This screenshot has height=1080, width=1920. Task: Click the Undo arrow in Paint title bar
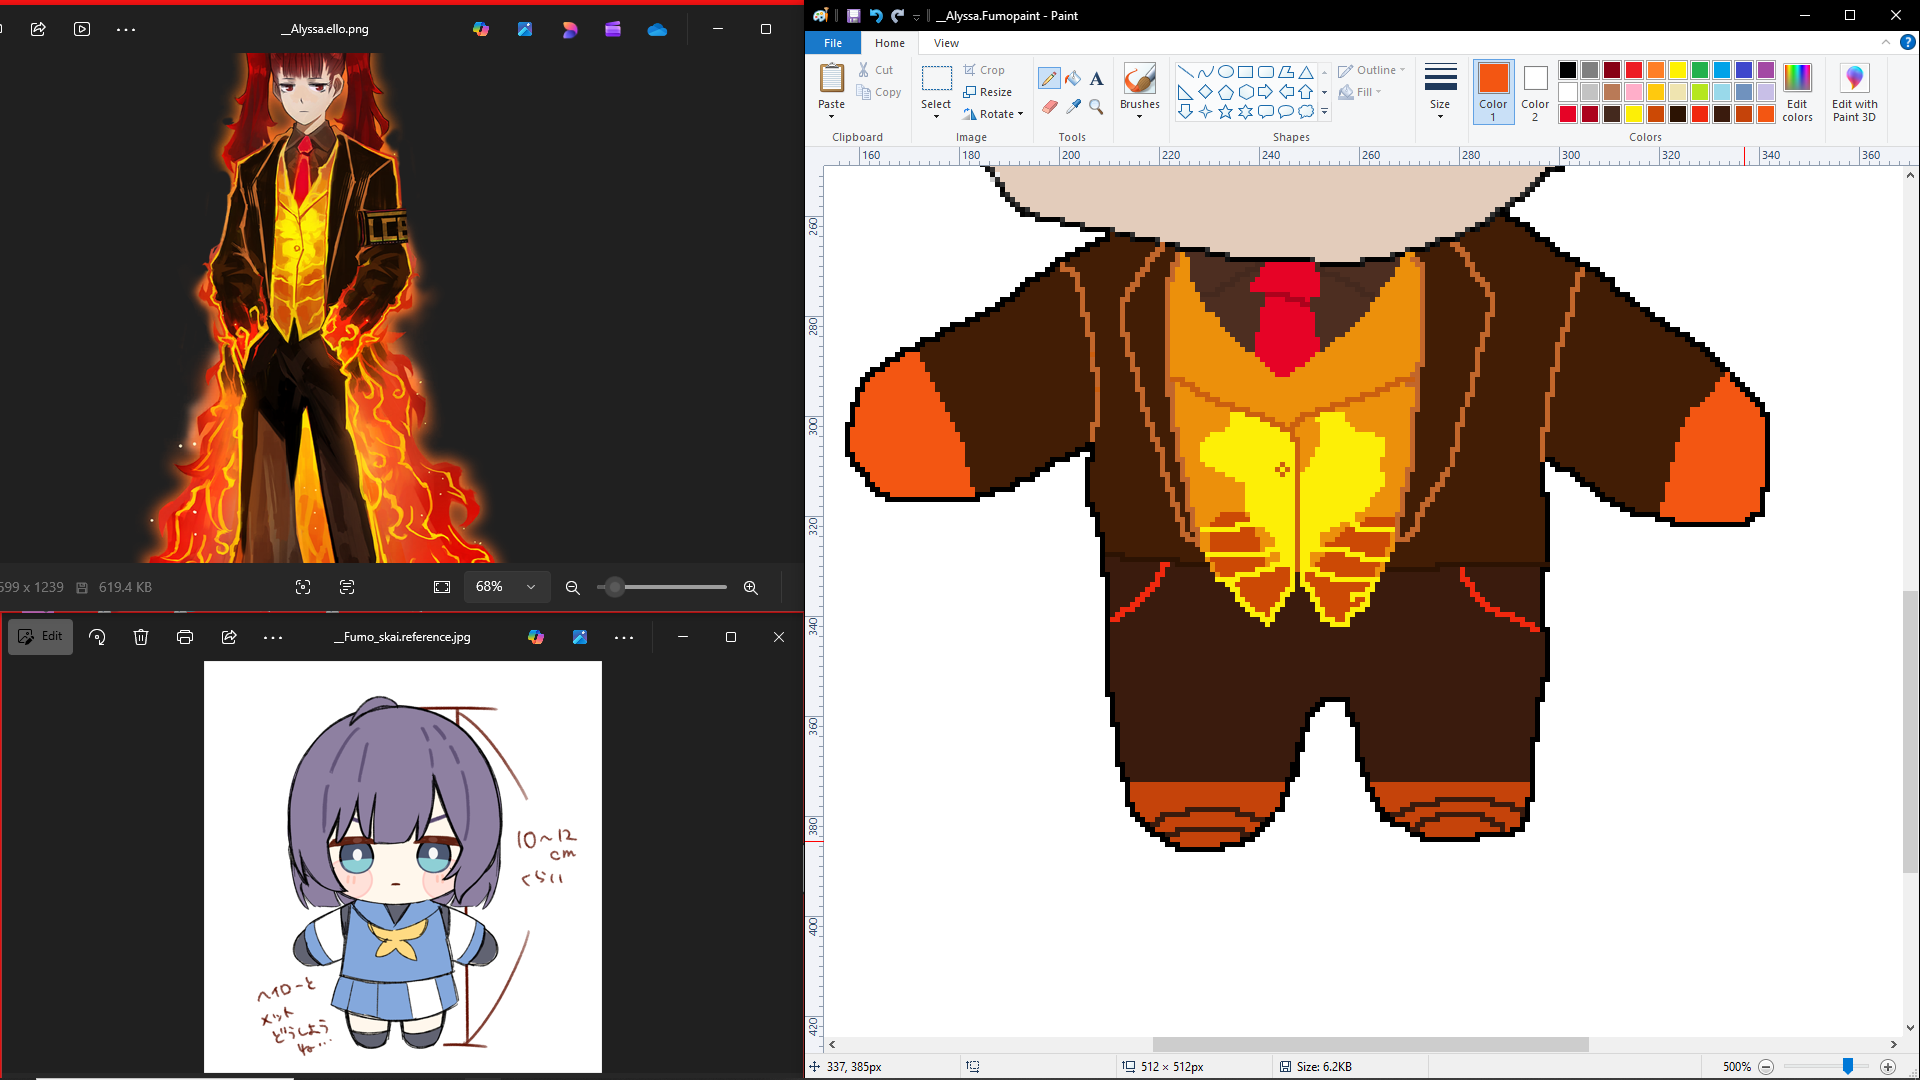[875, 15]
